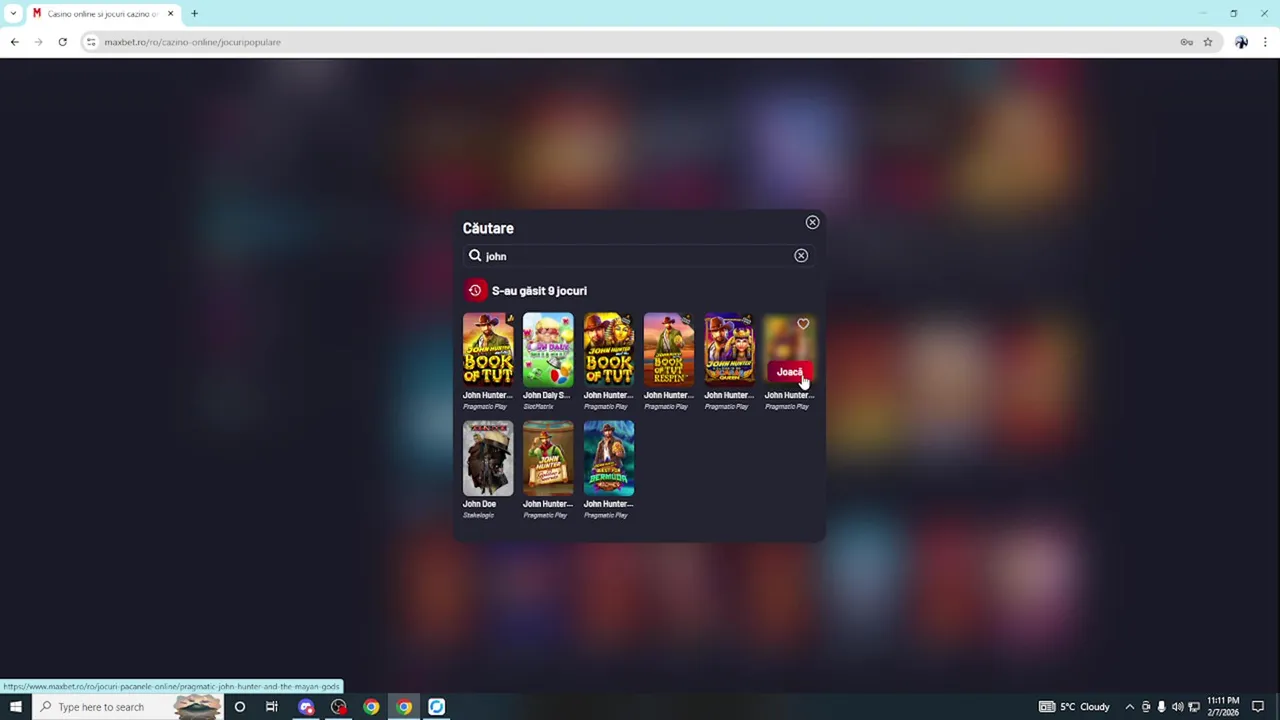Screen dimensions: 1280x720
Task: Open the purple recorder app on taskbar
Action: [x=306, y=707]
